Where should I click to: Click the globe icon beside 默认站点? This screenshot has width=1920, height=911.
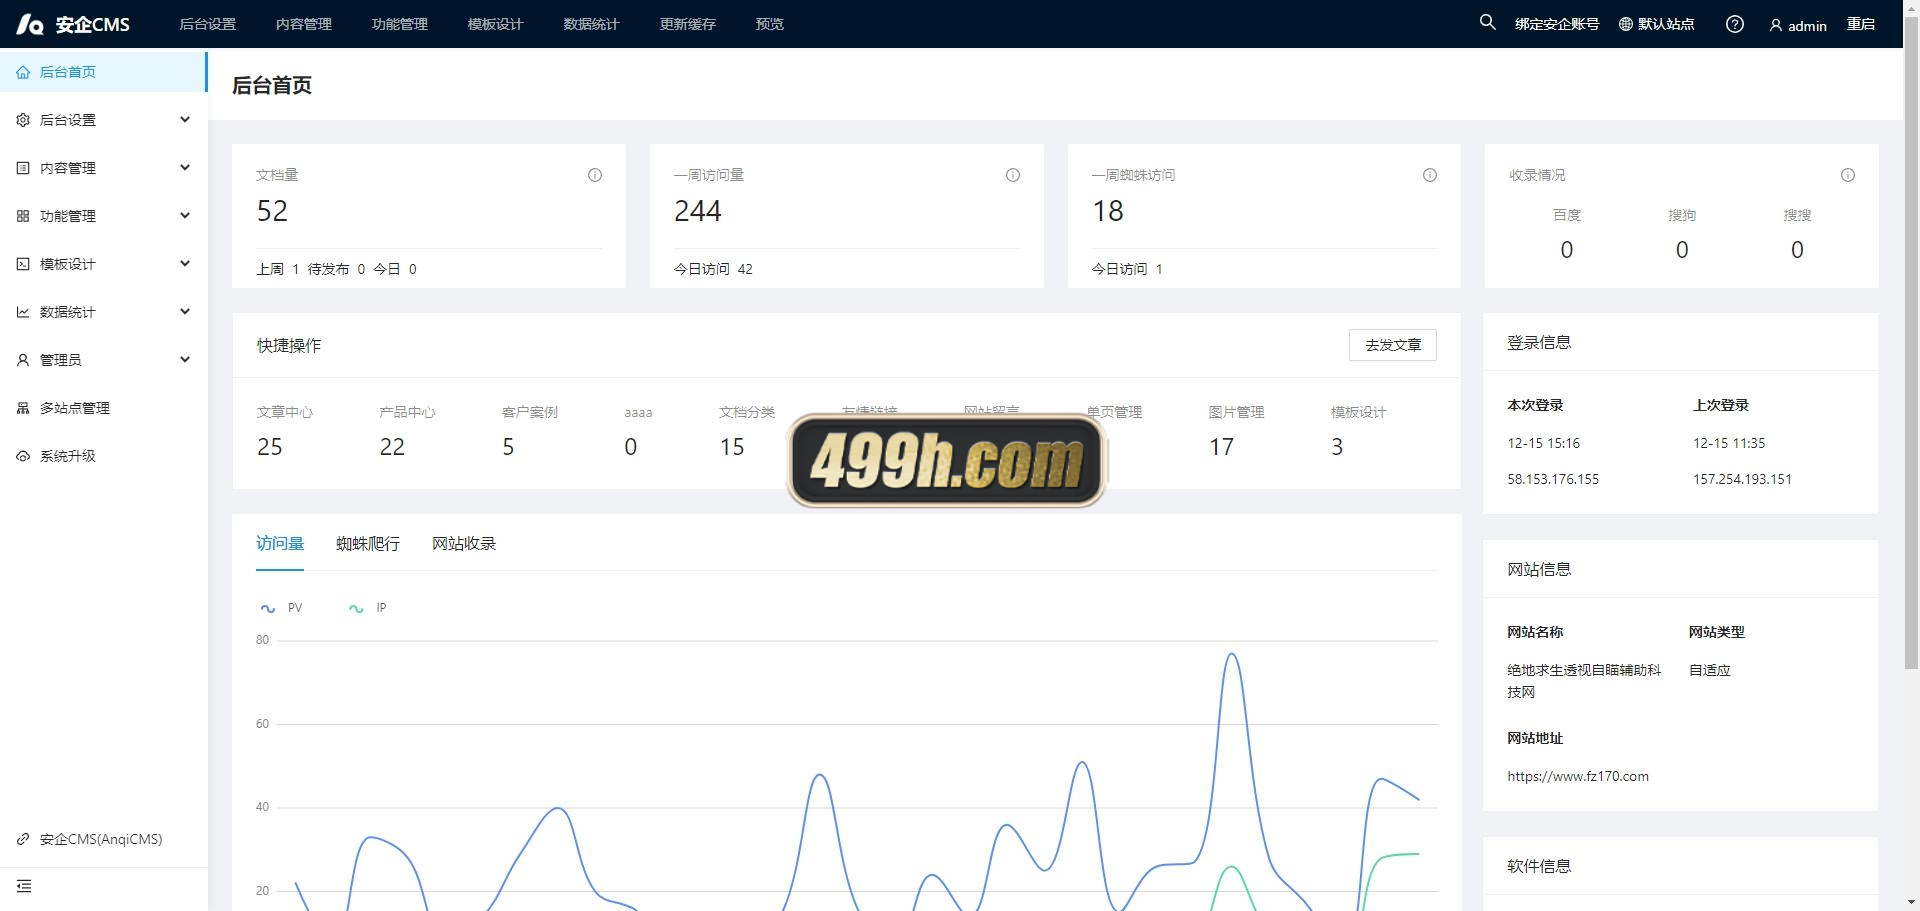tap(1626, 24)
